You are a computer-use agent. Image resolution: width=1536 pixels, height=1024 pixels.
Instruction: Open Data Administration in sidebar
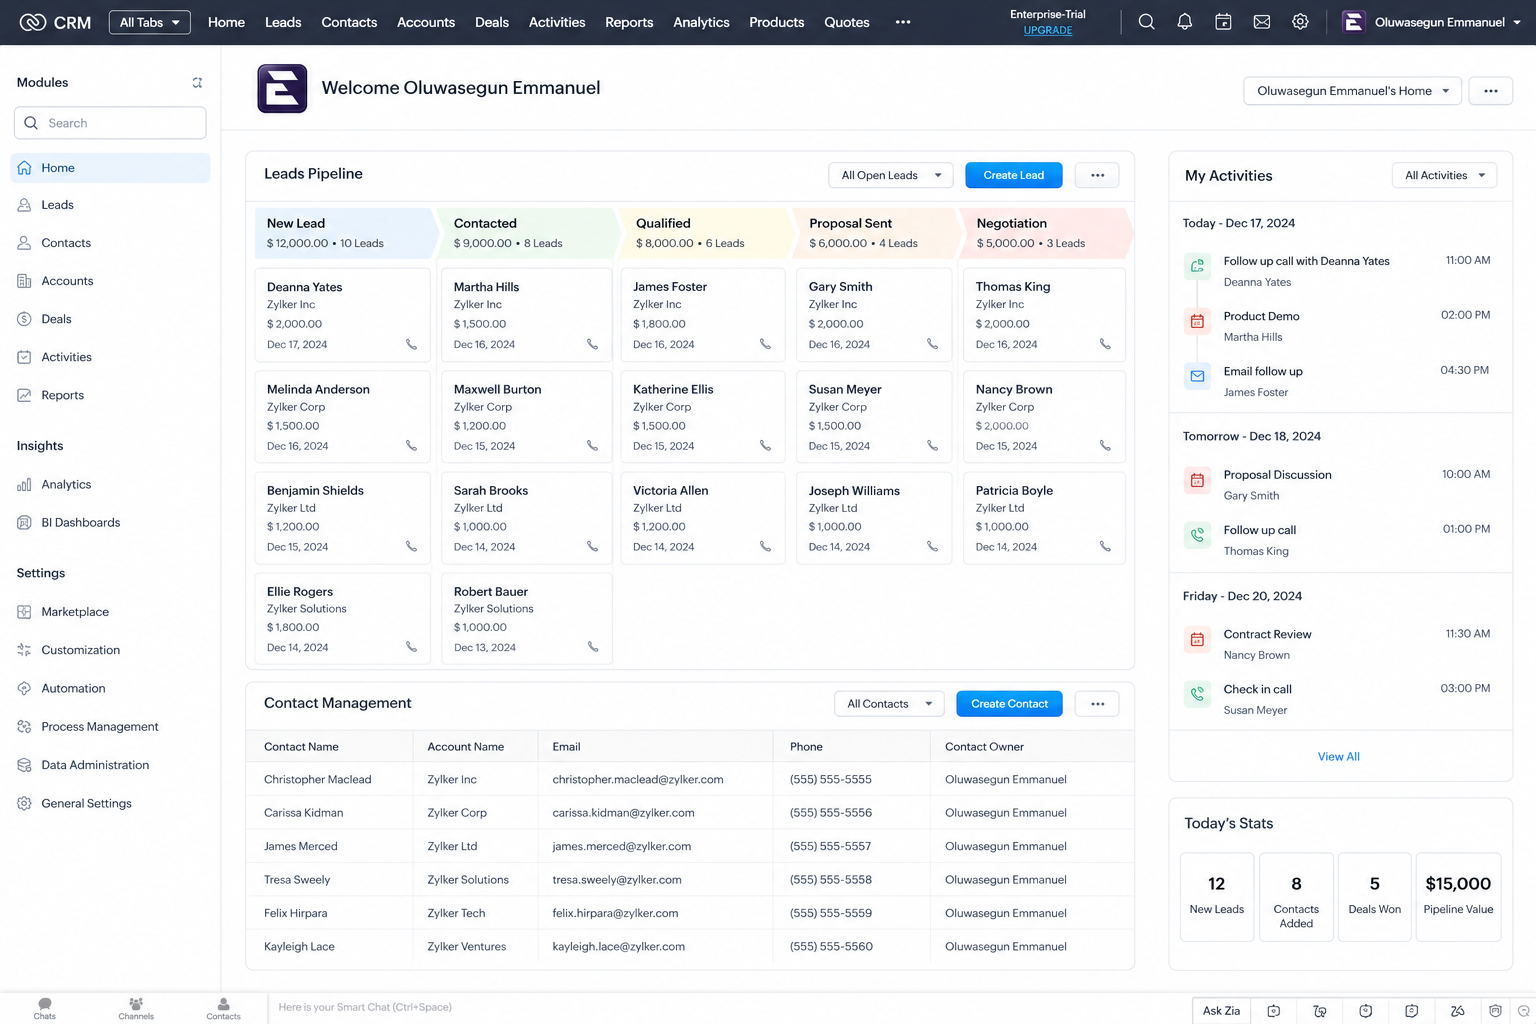(x=110, y=765)
